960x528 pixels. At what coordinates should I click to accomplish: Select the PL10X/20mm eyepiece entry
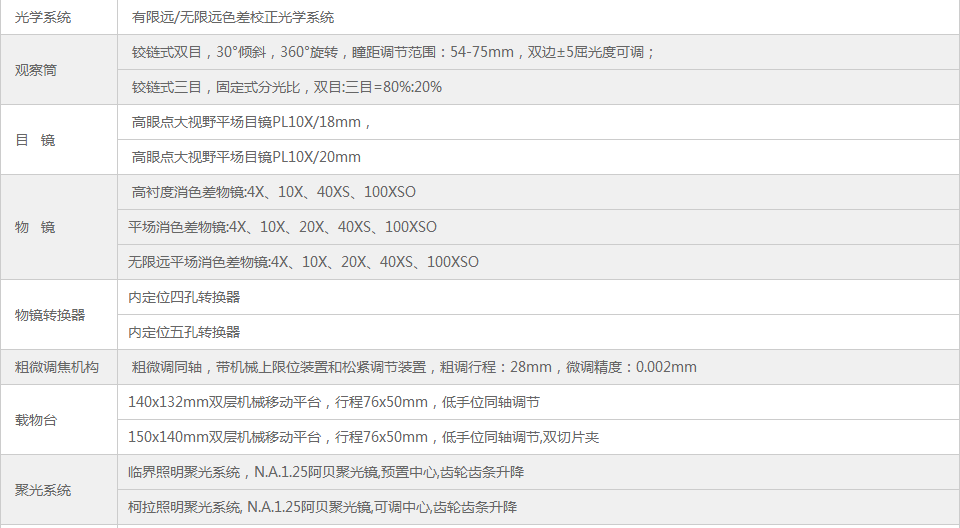(246, 157)
